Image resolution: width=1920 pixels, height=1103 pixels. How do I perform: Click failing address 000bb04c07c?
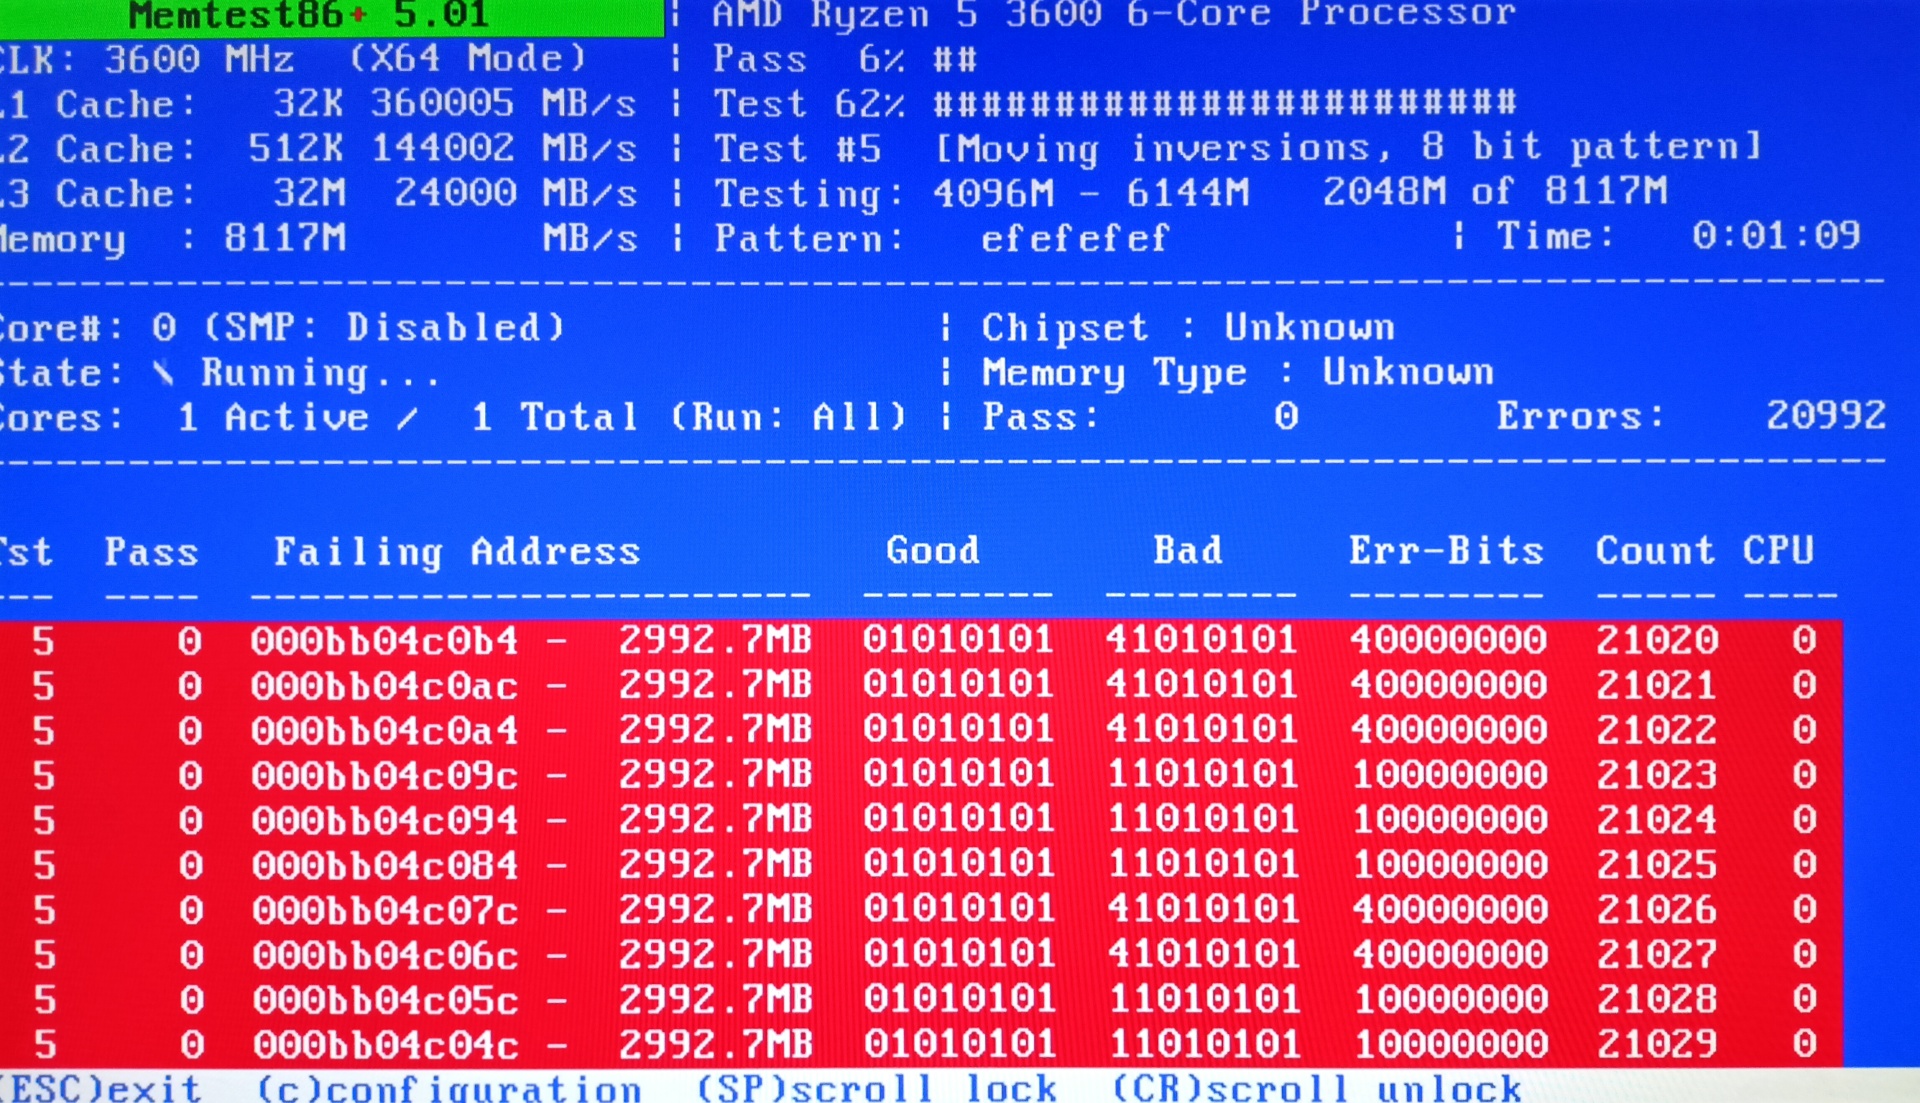click(x=385, y=910)
